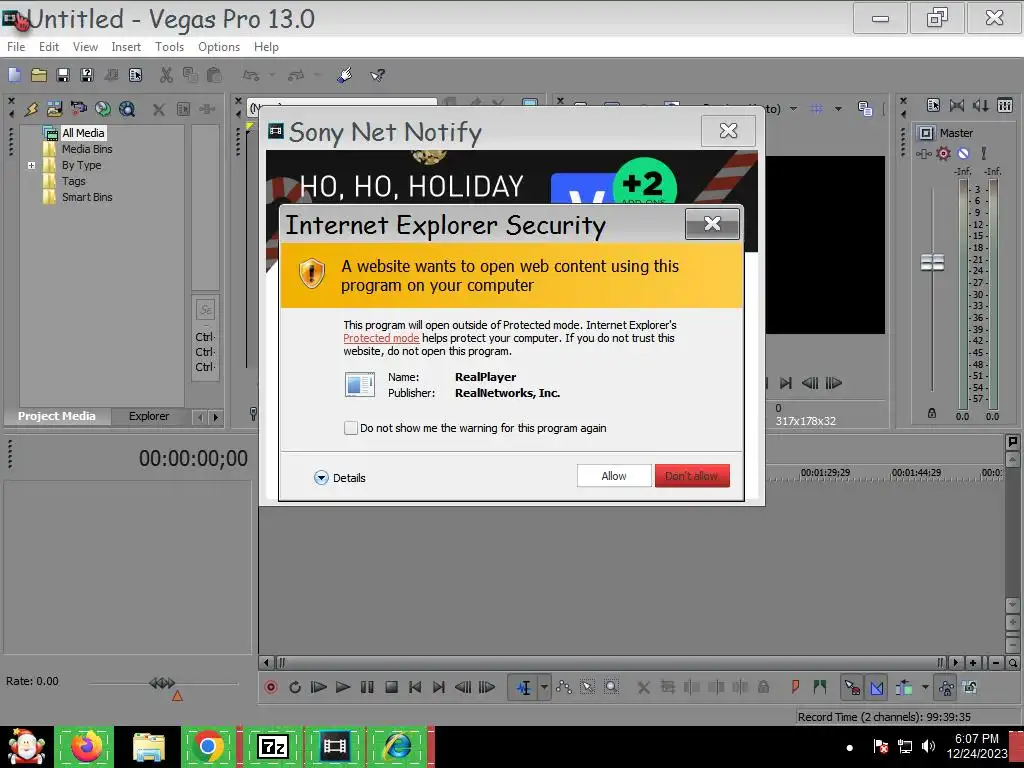Toggle Enable Snapping on the timeline toolbar
This screenshot has height=768, width=1024.
[852, 687]
